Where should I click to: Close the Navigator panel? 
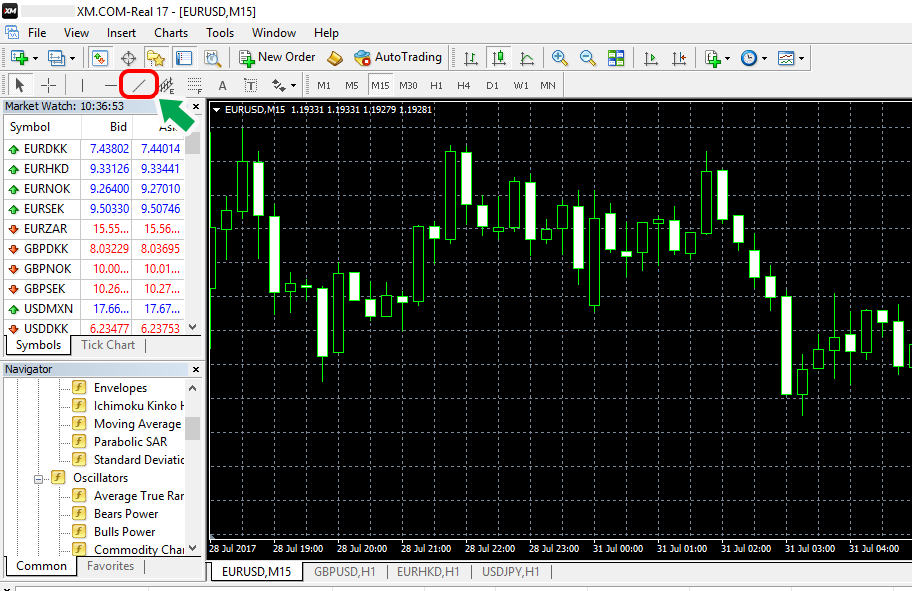pos(196,369)
